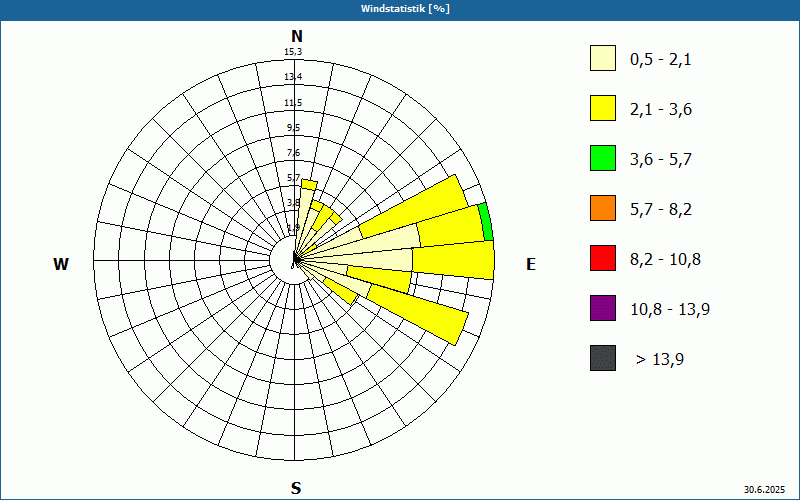The height and width of the screenshot is (500, 800).
Task: Click the center hub of the wind rose
Action: click(x=295, y=260)
